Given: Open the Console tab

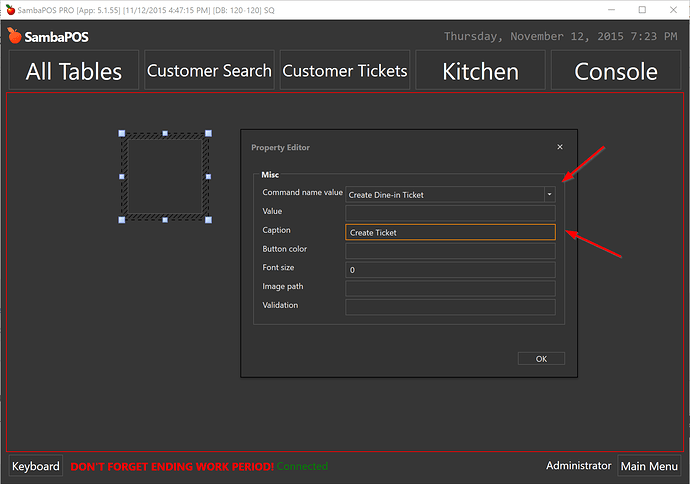Looking at the screenshot, I should (x=616, y=71).
